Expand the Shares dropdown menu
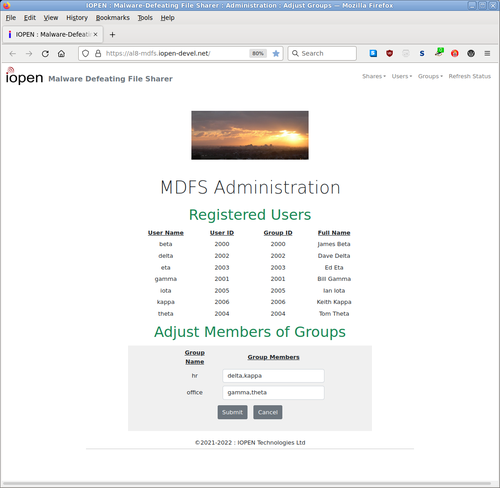Viewport: 500px width, 488px height. 374,76
